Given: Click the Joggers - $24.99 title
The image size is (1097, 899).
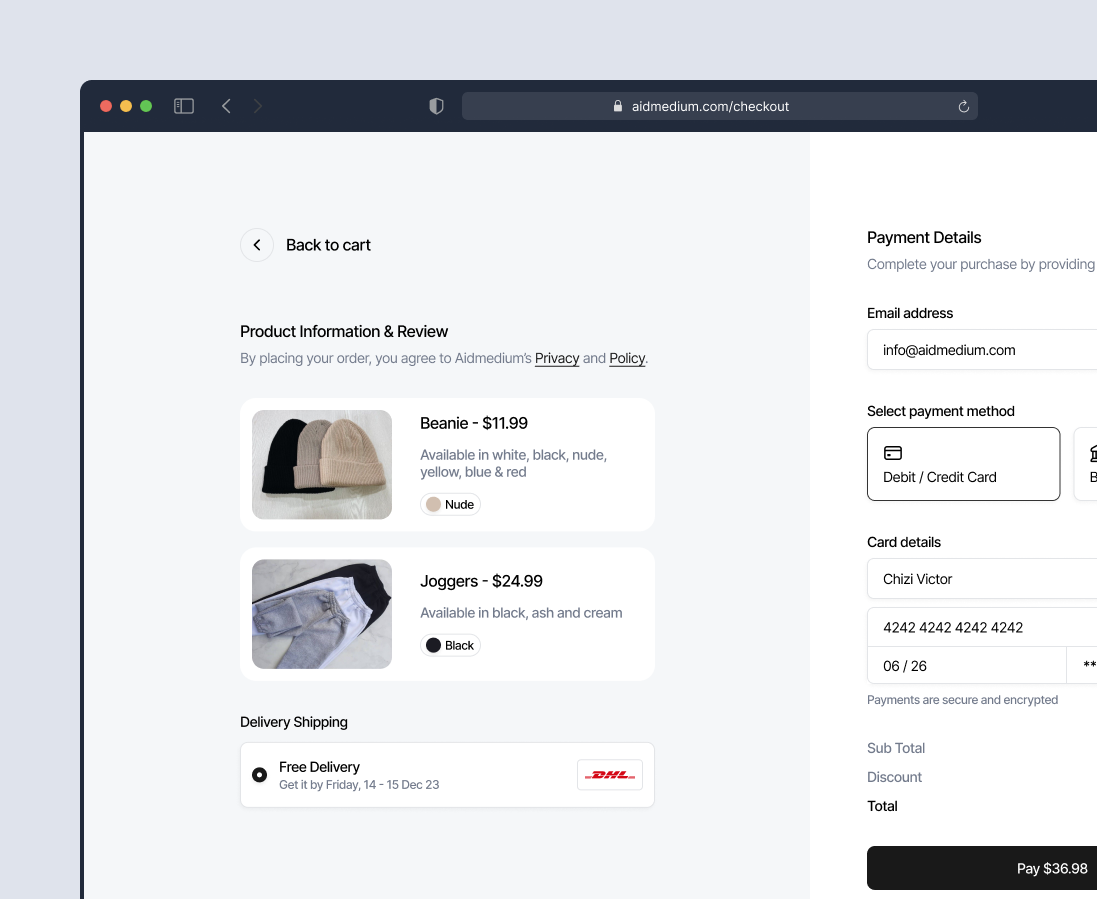Looking at the screenshot, I should point(481,581).
